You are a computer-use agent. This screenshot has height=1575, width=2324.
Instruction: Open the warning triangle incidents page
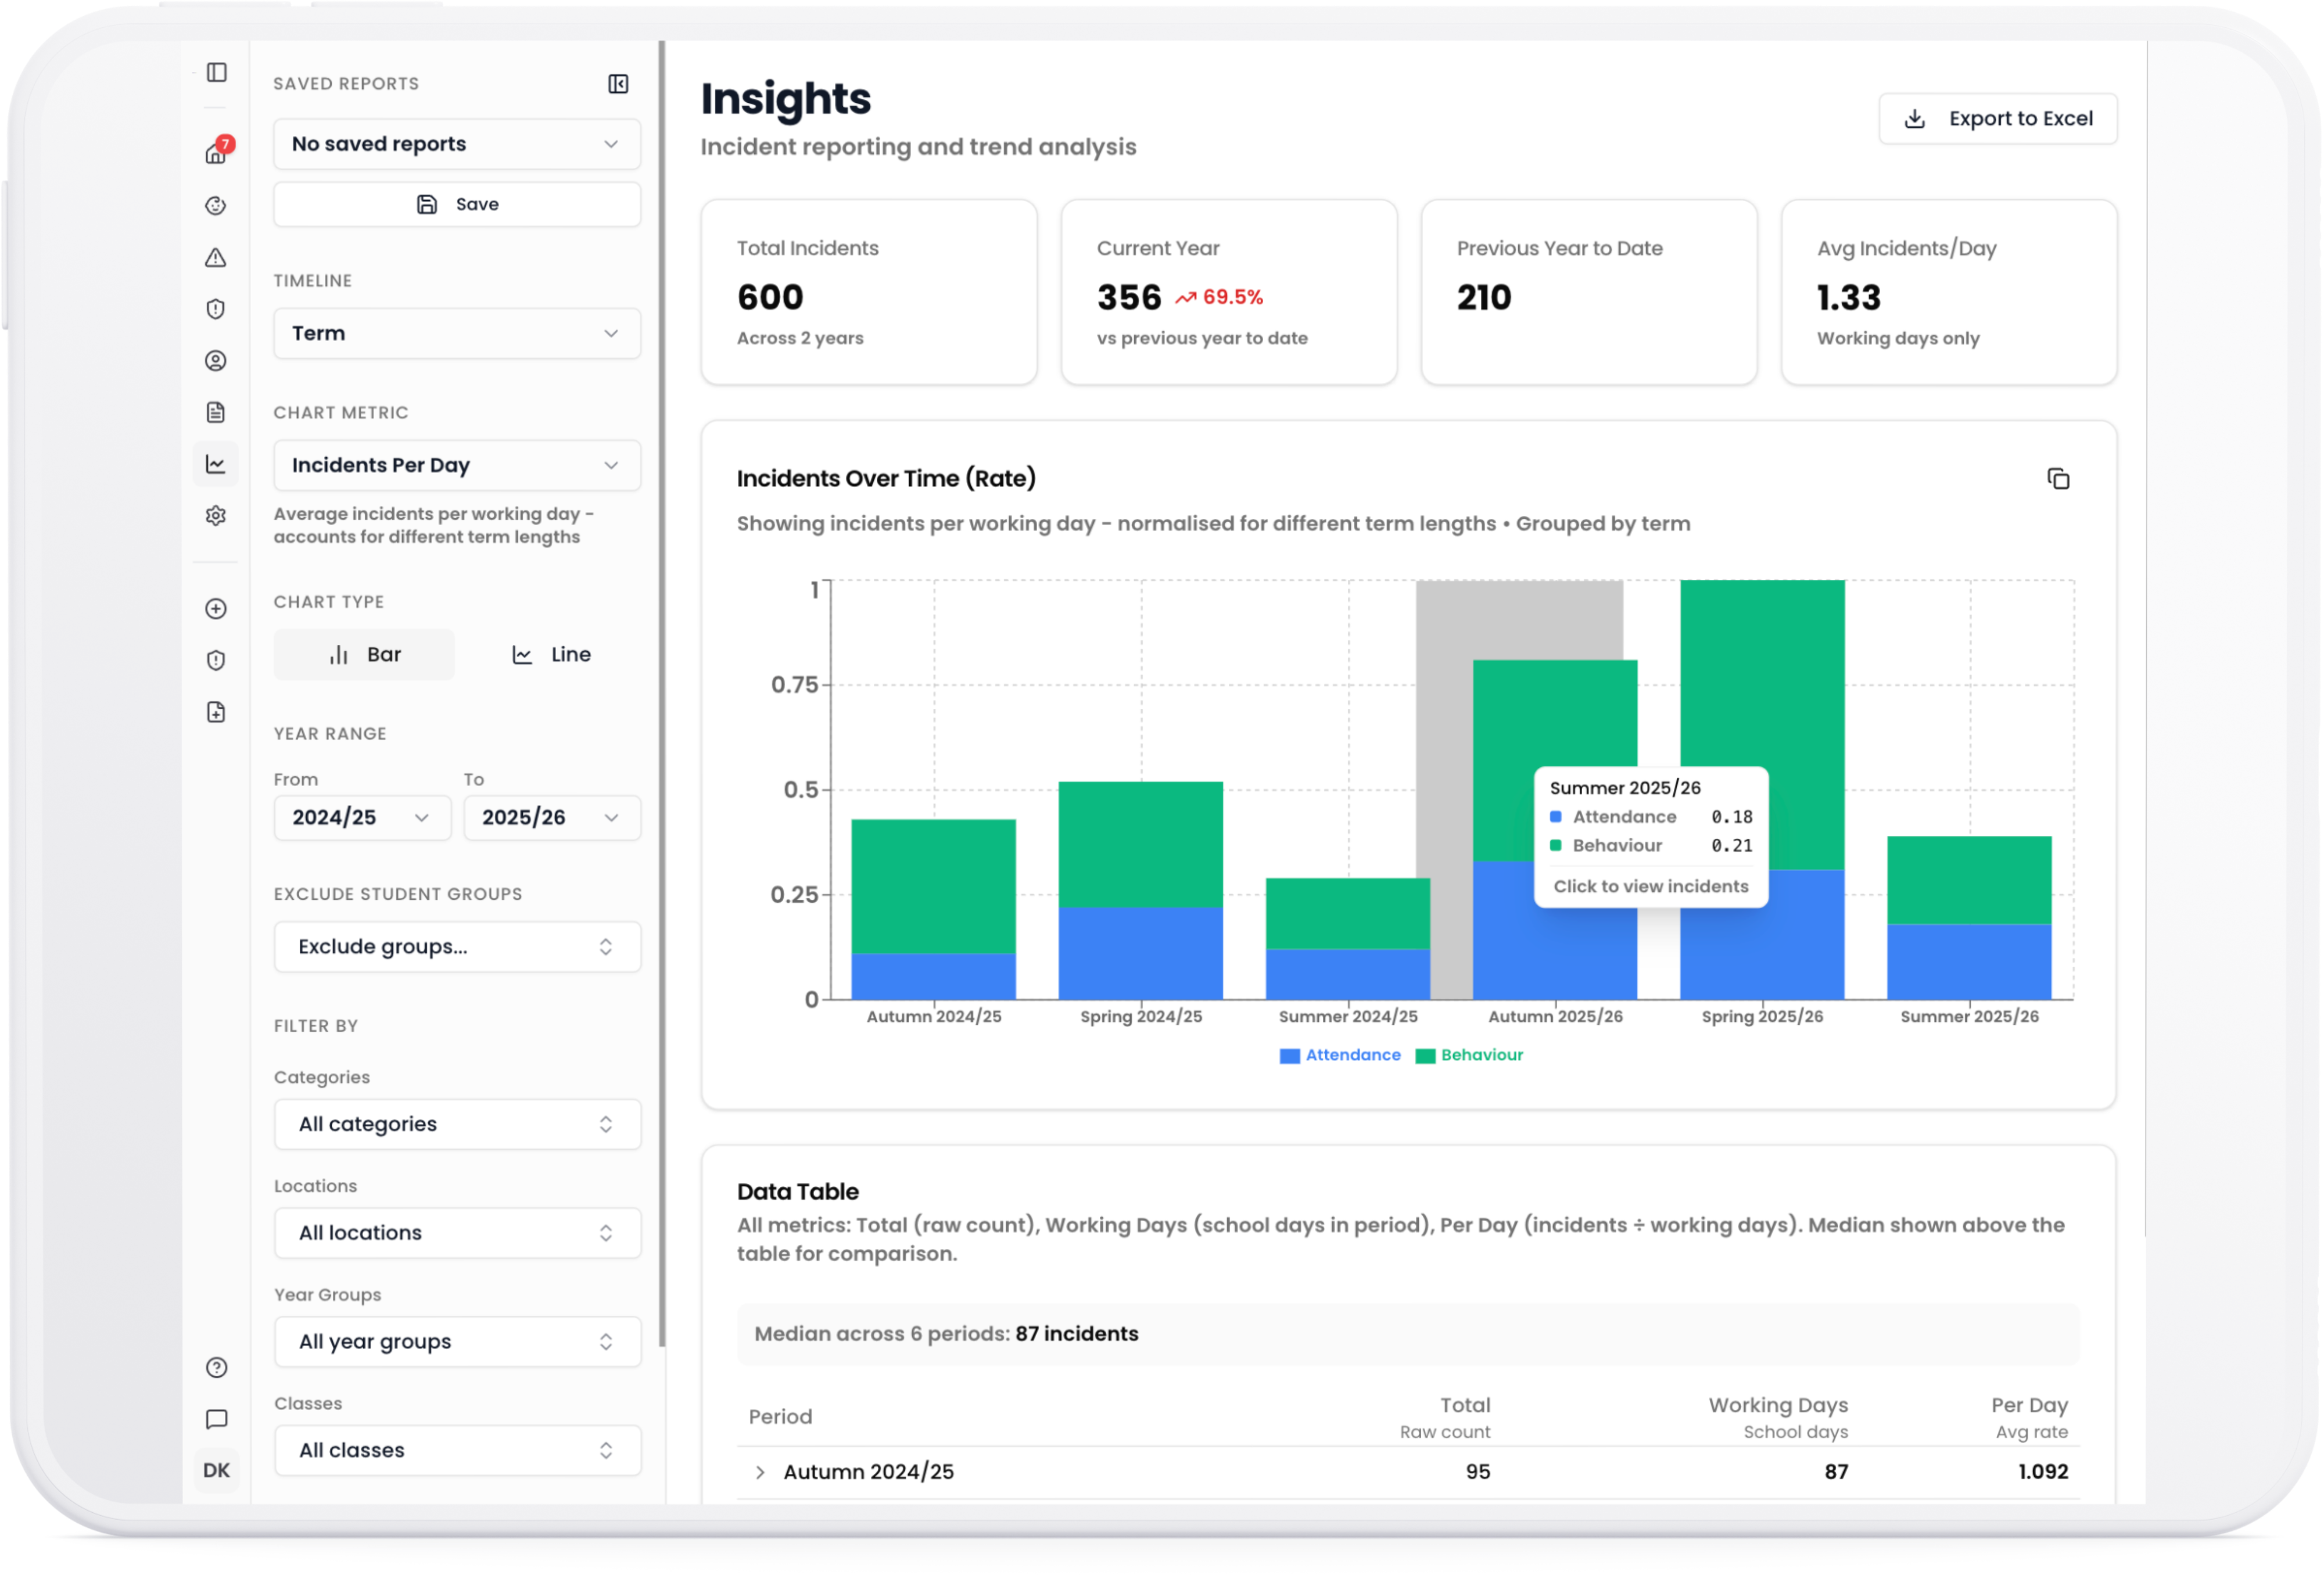[216, 258]
